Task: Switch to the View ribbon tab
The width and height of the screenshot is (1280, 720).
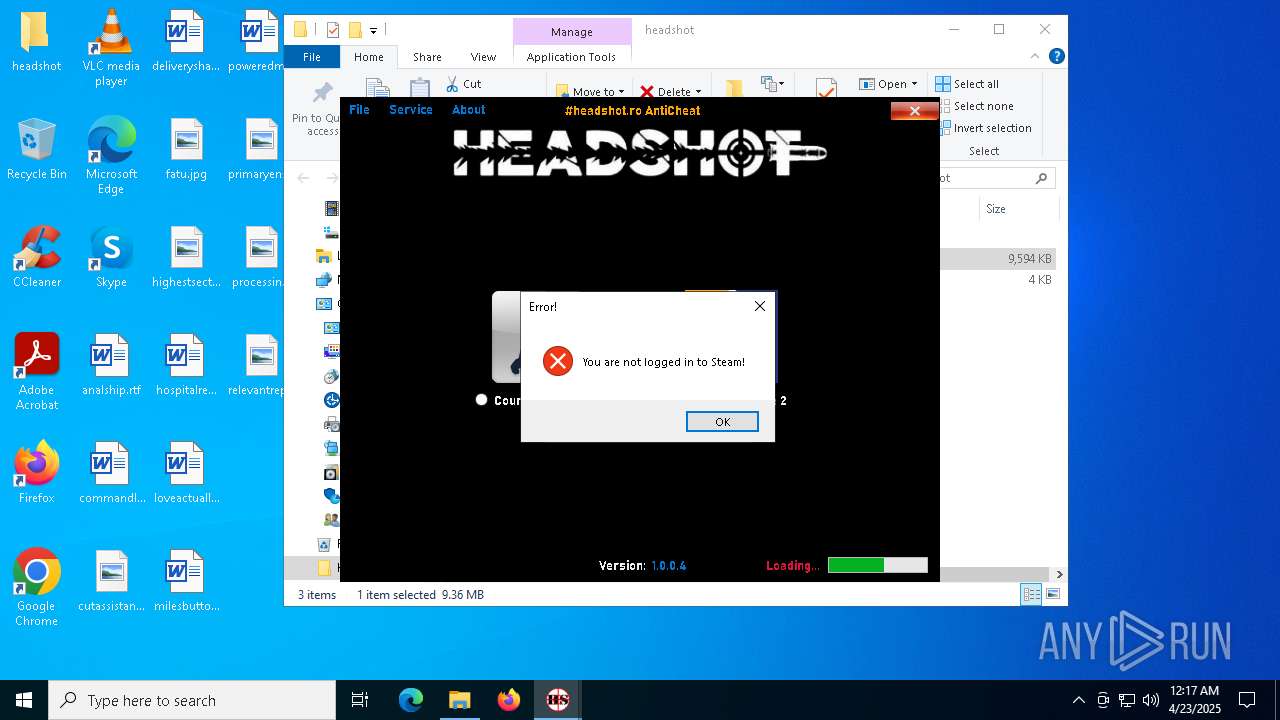Action: pos(483,57)
